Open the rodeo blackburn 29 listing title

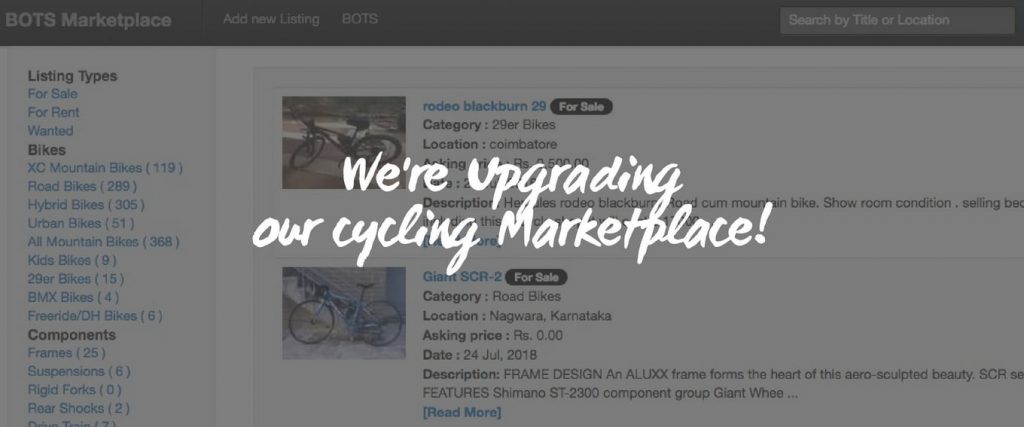click(x=485, y=106)
